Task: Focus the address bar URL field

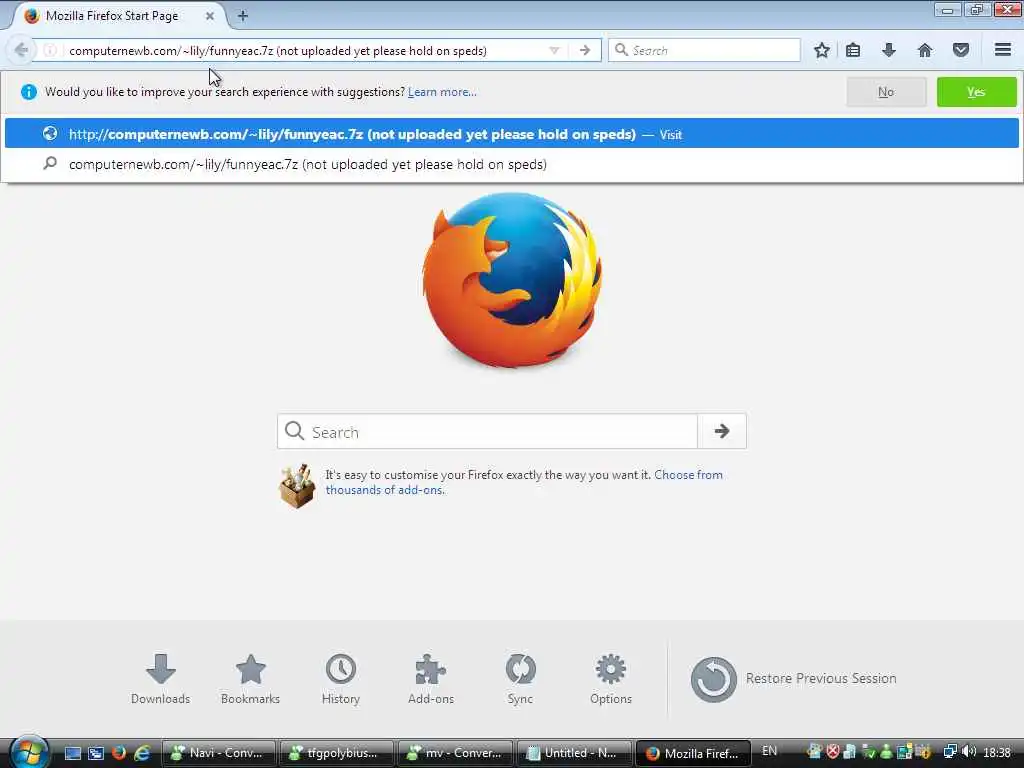Action: coord(300,50)
